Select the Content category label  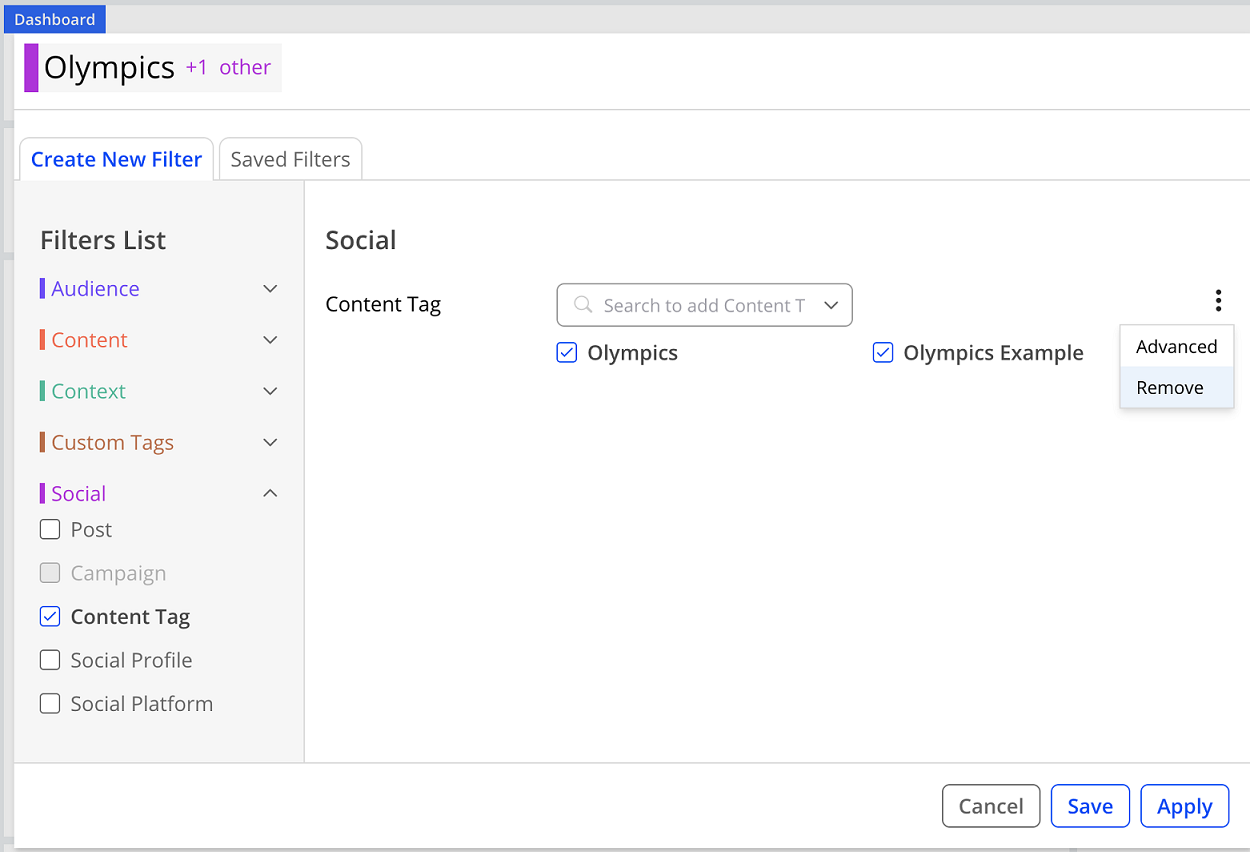[x=89, y=340]
